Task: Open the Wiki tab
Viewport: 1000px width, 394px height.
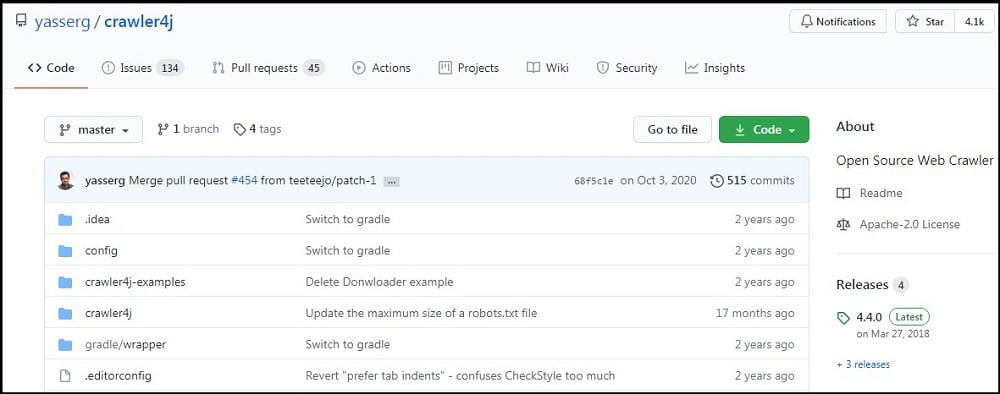Action: [x=547, y=68]
